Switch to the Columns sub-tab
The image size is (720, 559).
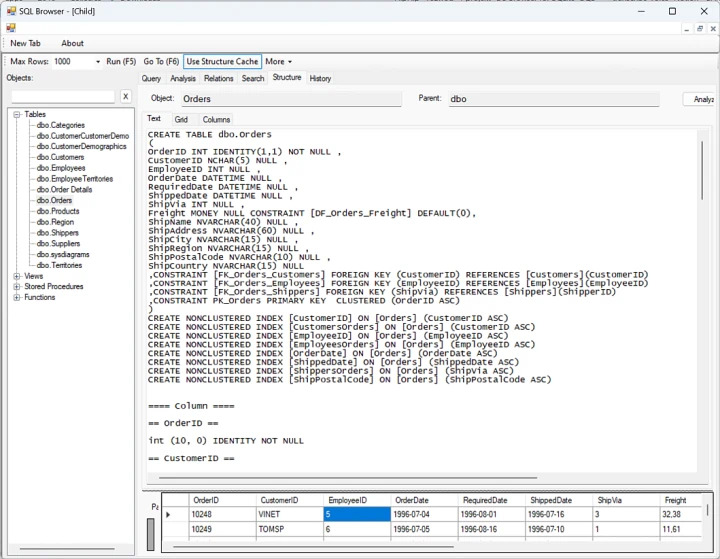(216, 119)
